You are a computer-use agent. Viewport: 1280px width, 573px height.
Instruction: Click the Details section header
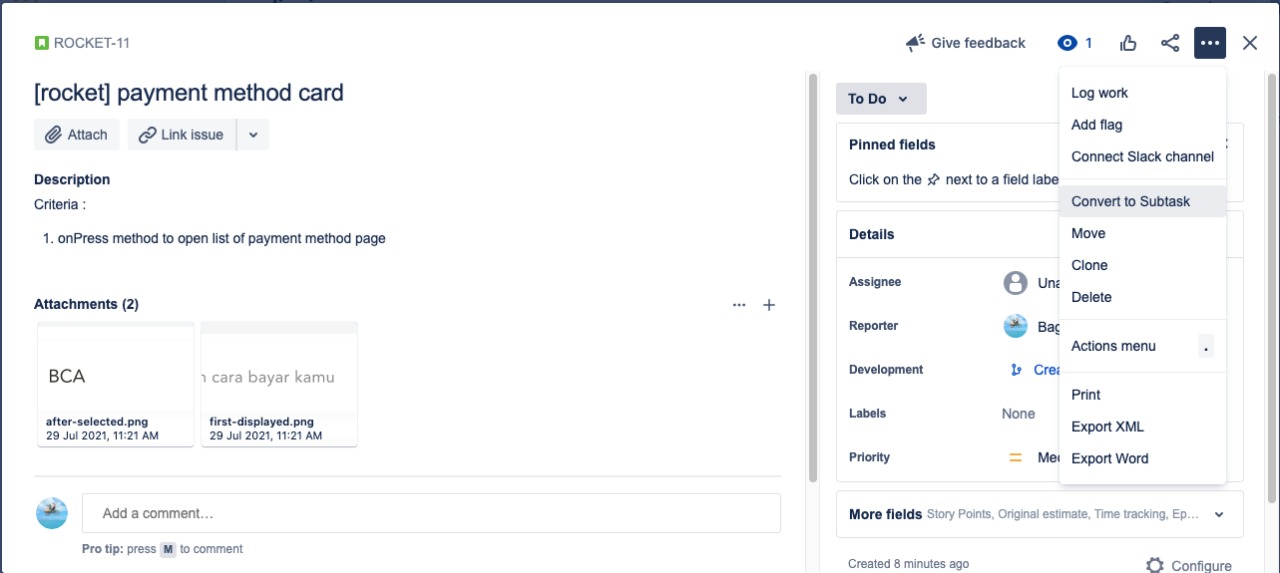point(871,234)
